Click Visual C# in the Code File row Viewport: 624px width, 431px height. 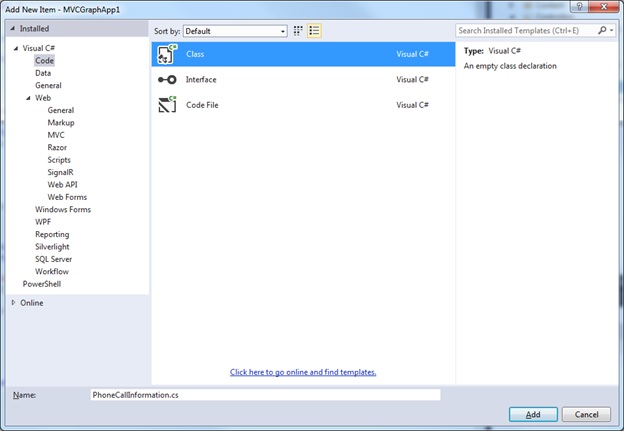click(x=412, y=105)
